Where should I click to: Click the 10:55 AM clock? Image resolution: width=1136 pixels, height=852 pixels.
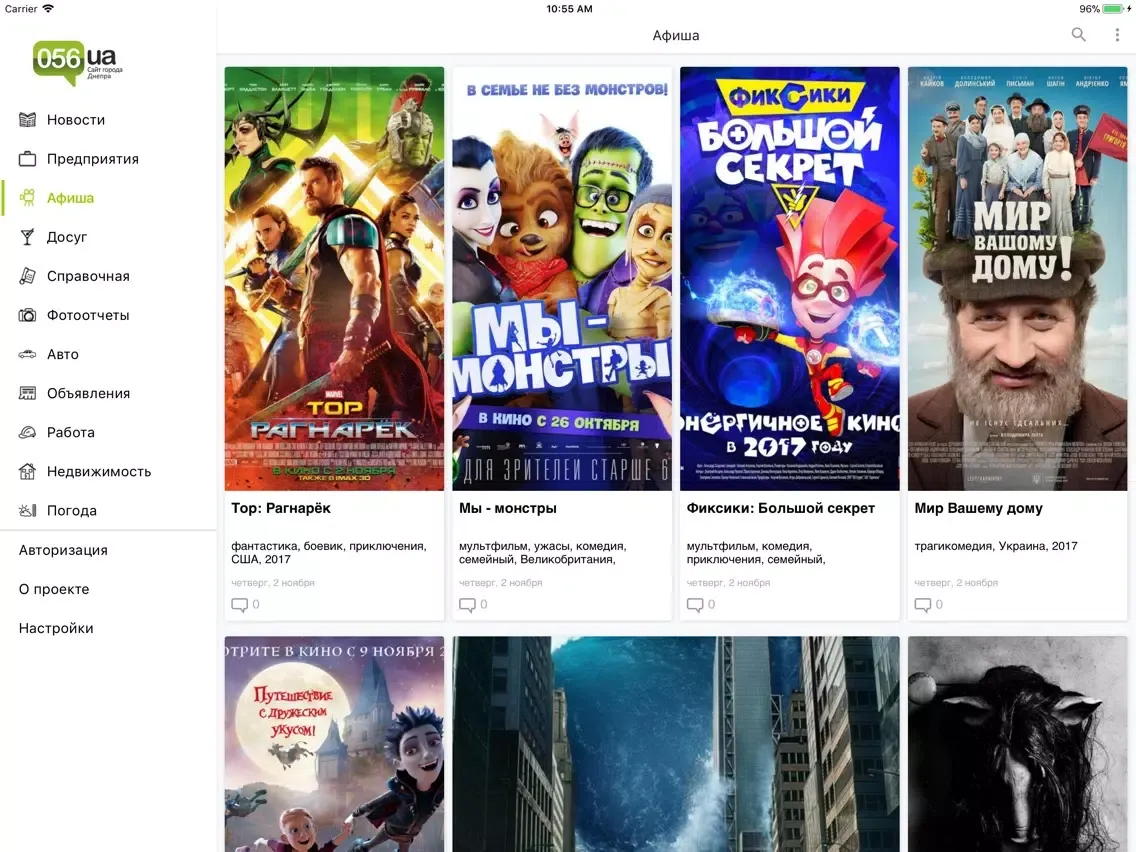point(569,9)
